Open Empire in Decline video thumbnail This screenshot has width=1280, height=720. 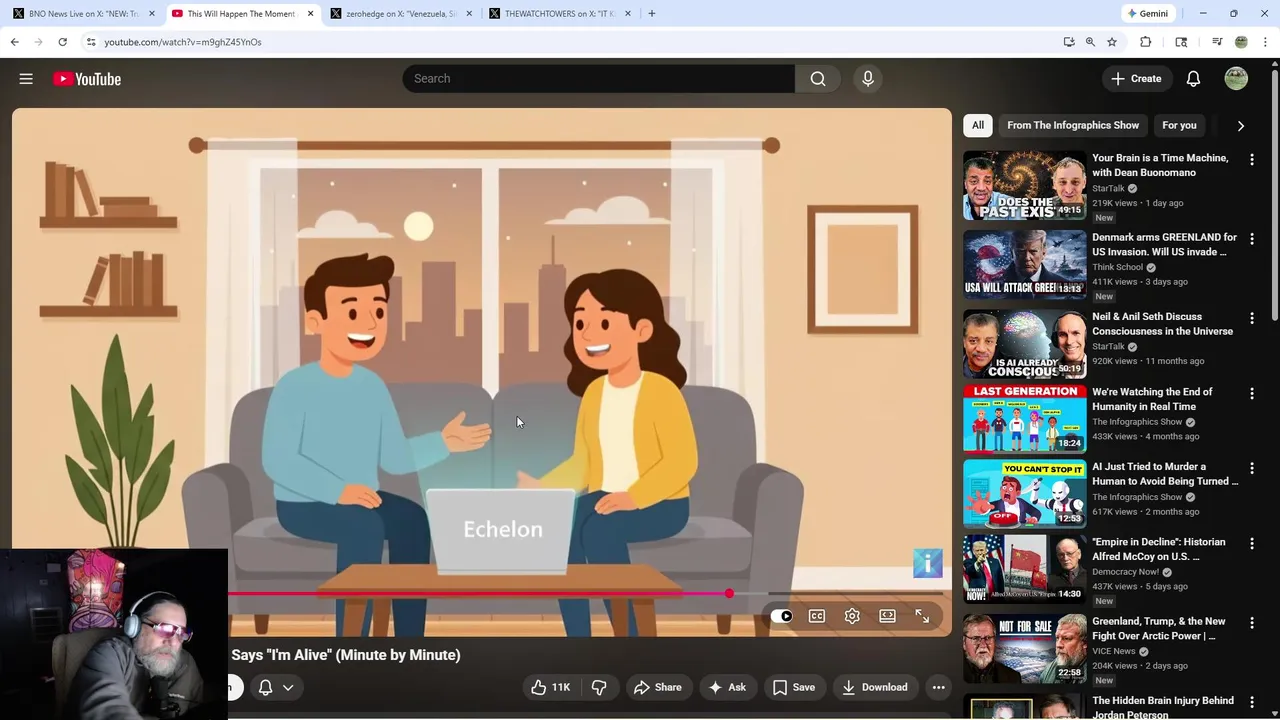1024,569
